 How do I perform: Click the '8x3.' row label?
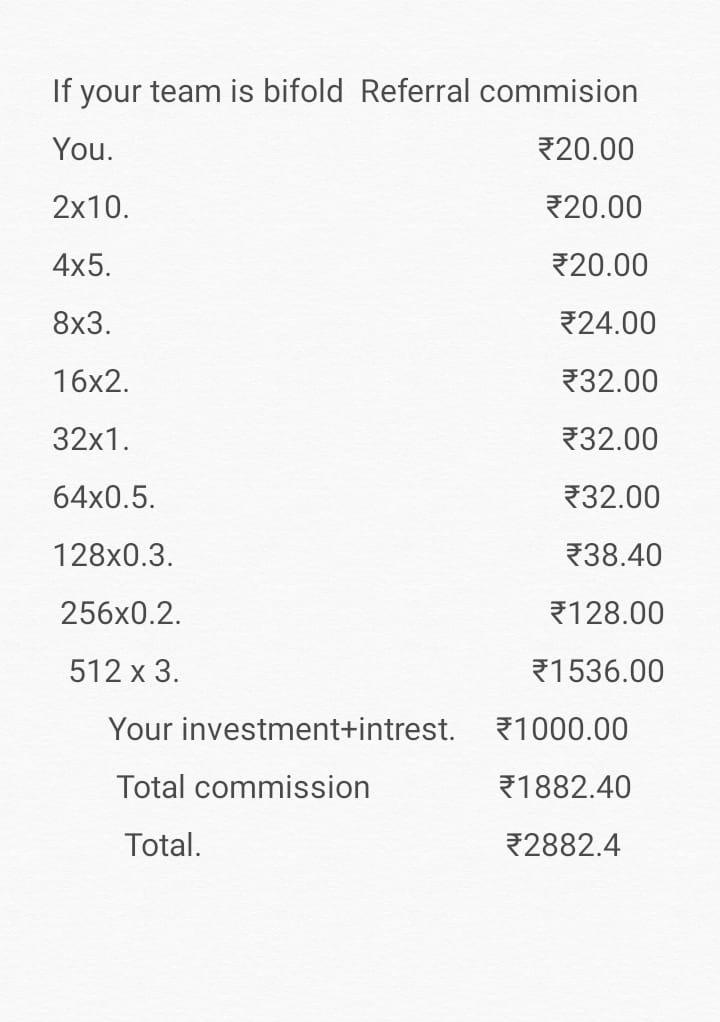coord(82,324)
